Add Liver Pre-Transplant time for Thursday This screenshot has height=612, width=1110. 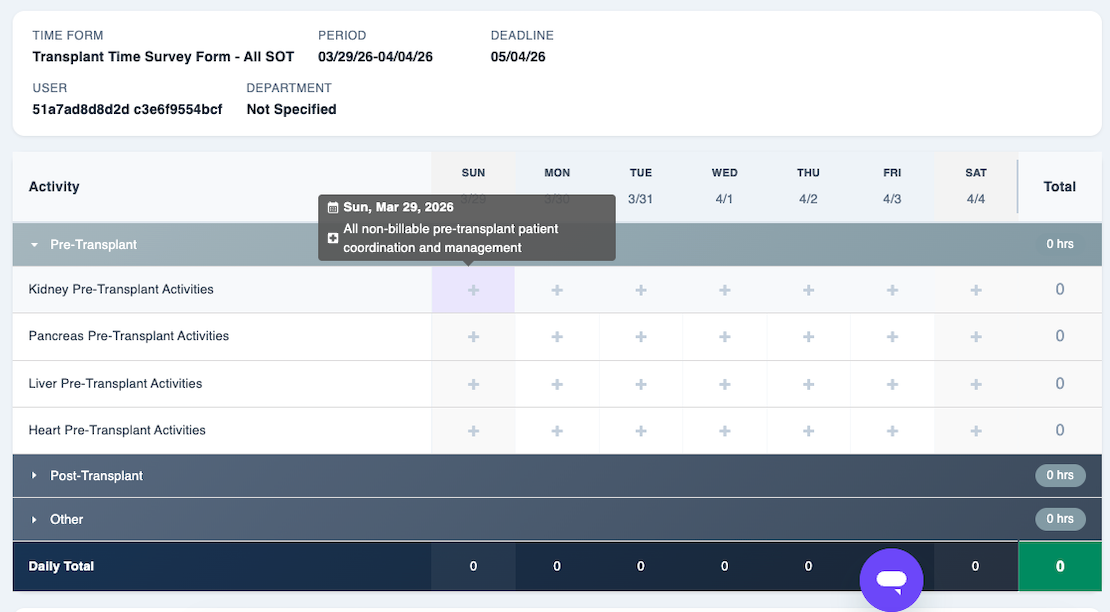(x=808, y=384)
